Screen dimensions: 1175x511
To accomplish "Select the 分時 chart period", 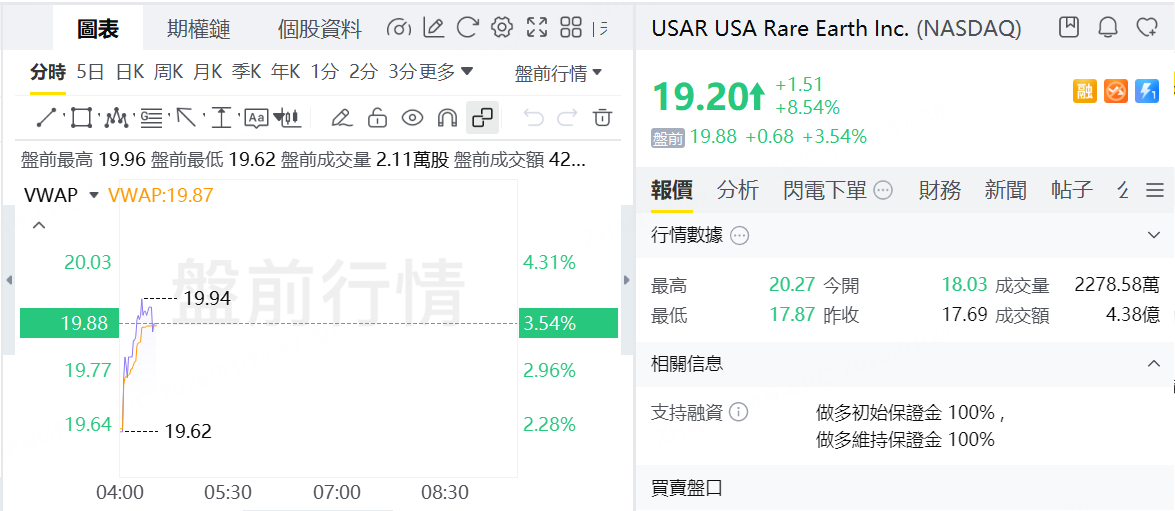I will coord(48,73).
